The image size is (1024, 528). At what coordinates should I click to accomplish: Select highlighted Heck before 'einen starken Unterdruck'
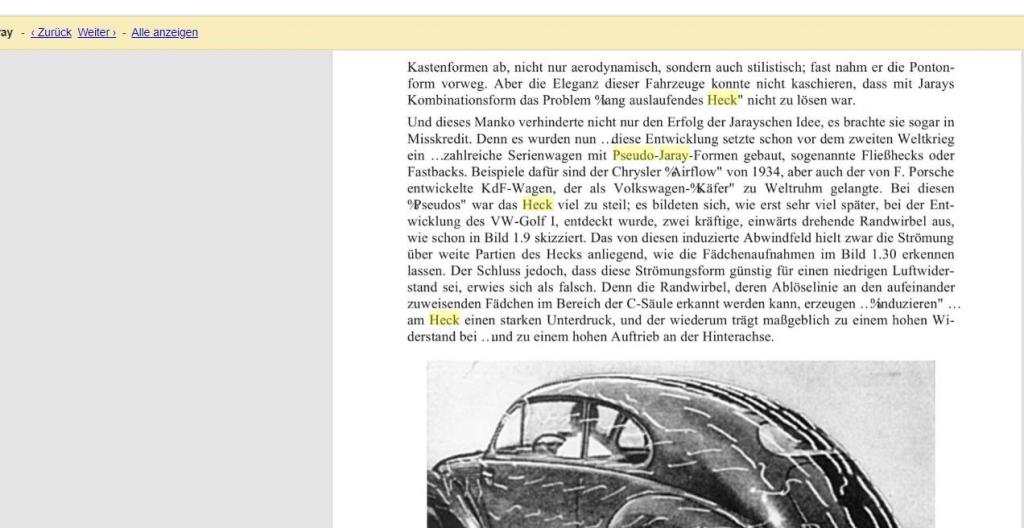click(x=444, y=320)
